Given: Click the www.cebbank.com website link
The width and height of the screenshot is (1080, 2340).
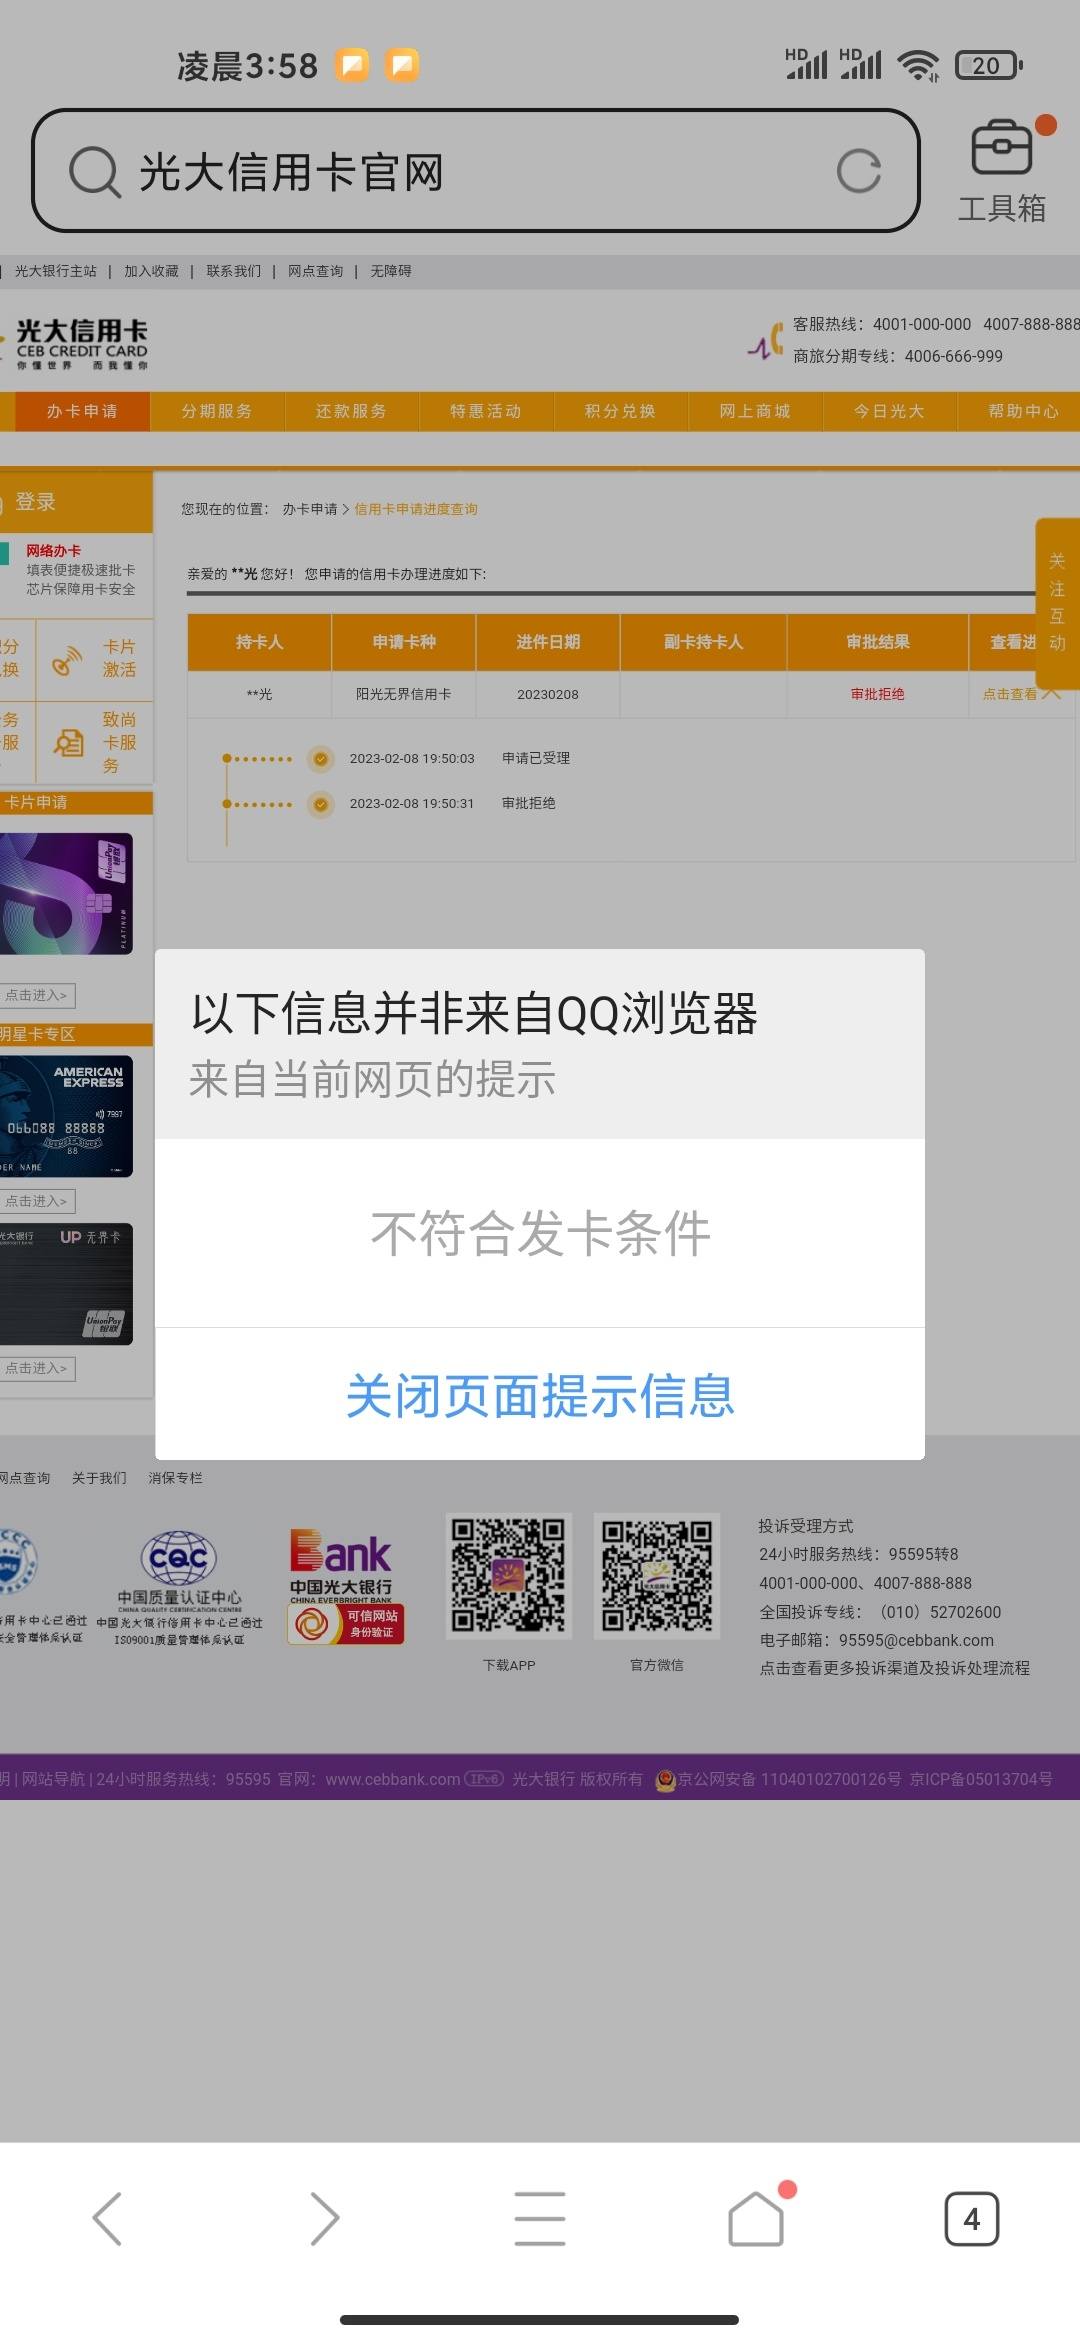Looking at the screenshot, I should point(393,1779).
